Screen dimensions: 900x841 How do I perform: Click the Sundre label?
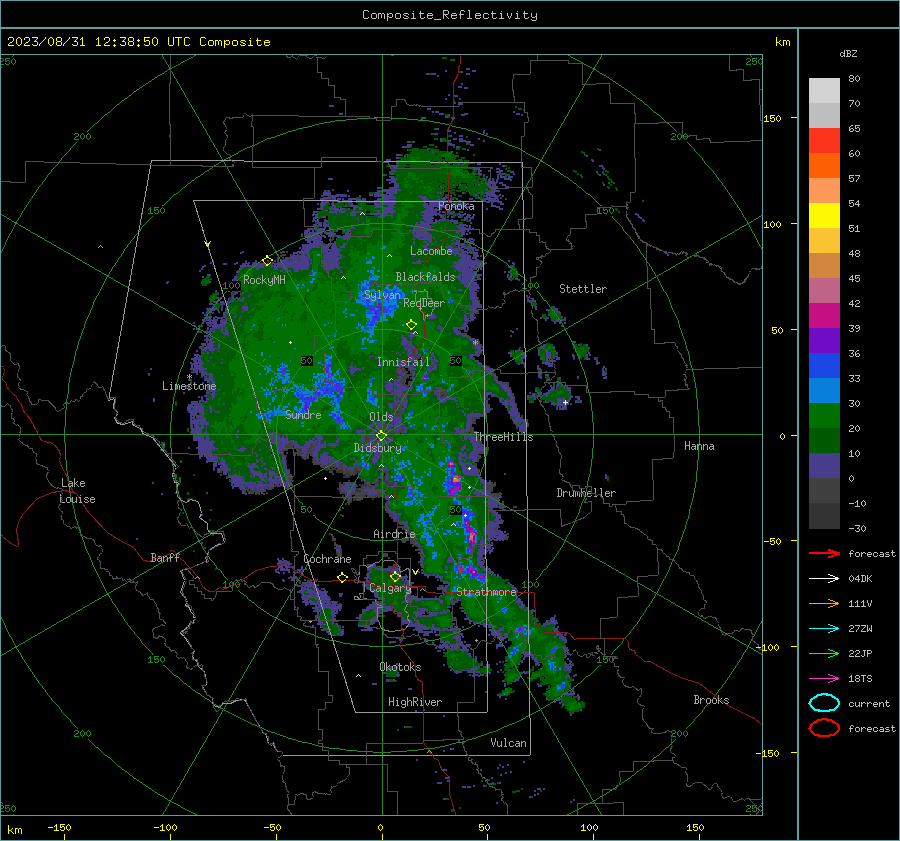coord(303,415)
